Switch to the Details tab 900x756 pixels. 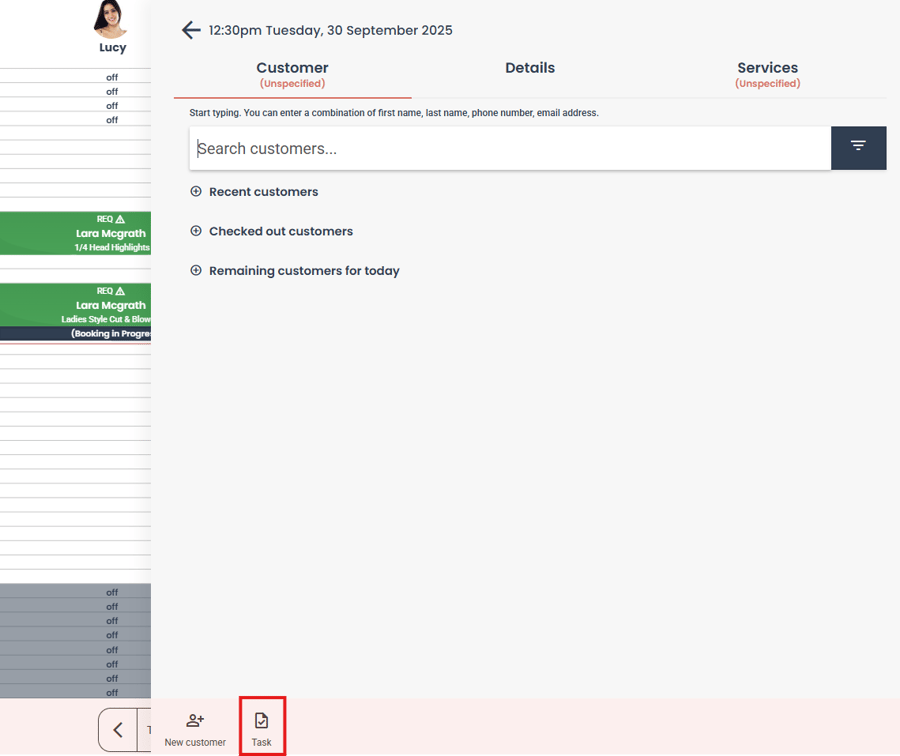click(x=530, y=68)
